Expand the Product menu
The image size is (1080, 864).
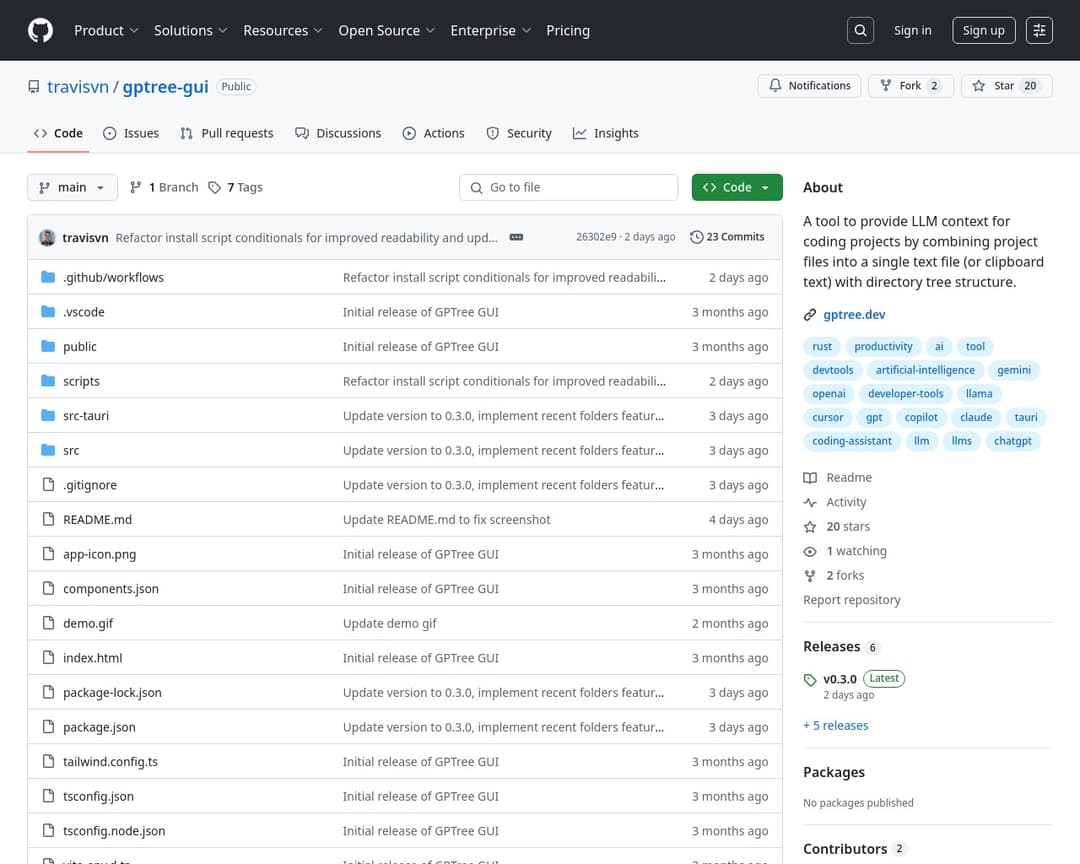tap(106, 30)
